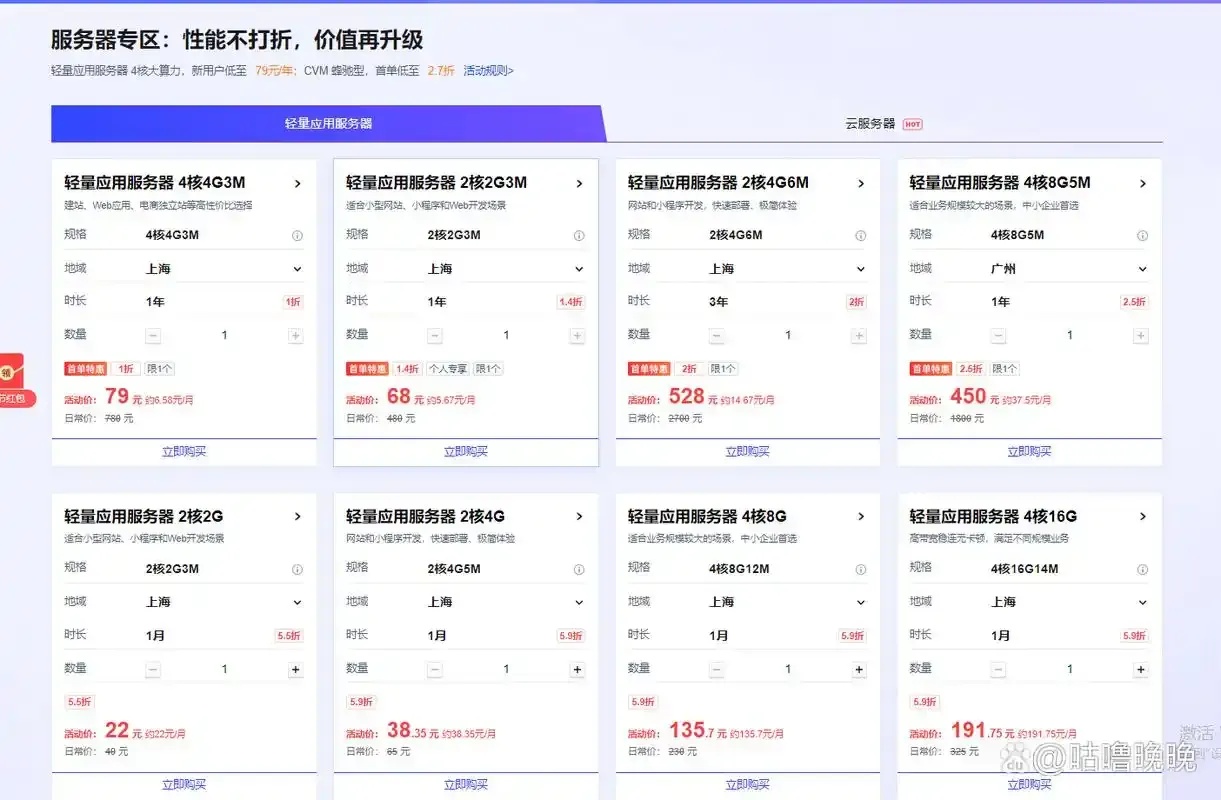Show the info icon for 2核2G3M in the first row
The height and width of the screenshot is (800, 1221).
(x=579, y=236)
